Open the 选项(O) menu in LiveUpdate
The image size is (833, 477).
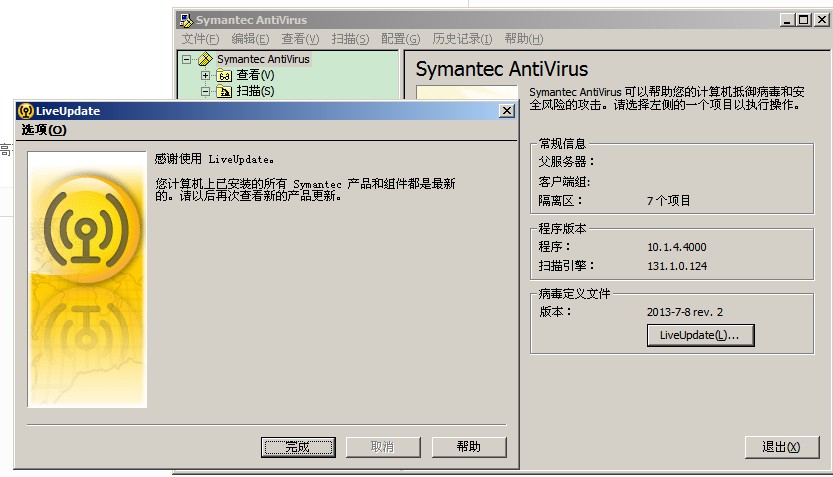44,130
